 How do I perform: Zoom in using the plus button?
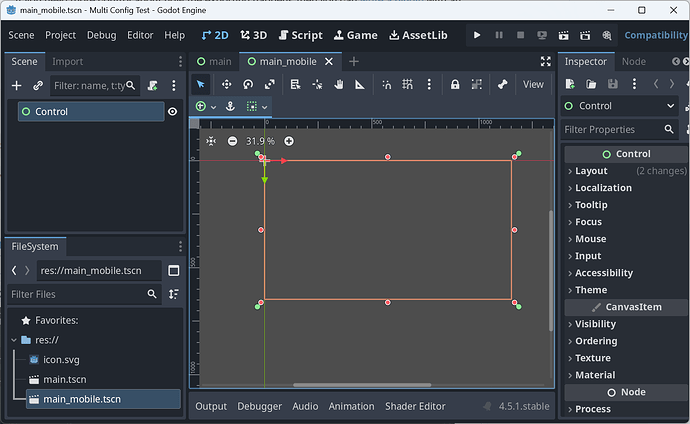[x=289, y=141]
